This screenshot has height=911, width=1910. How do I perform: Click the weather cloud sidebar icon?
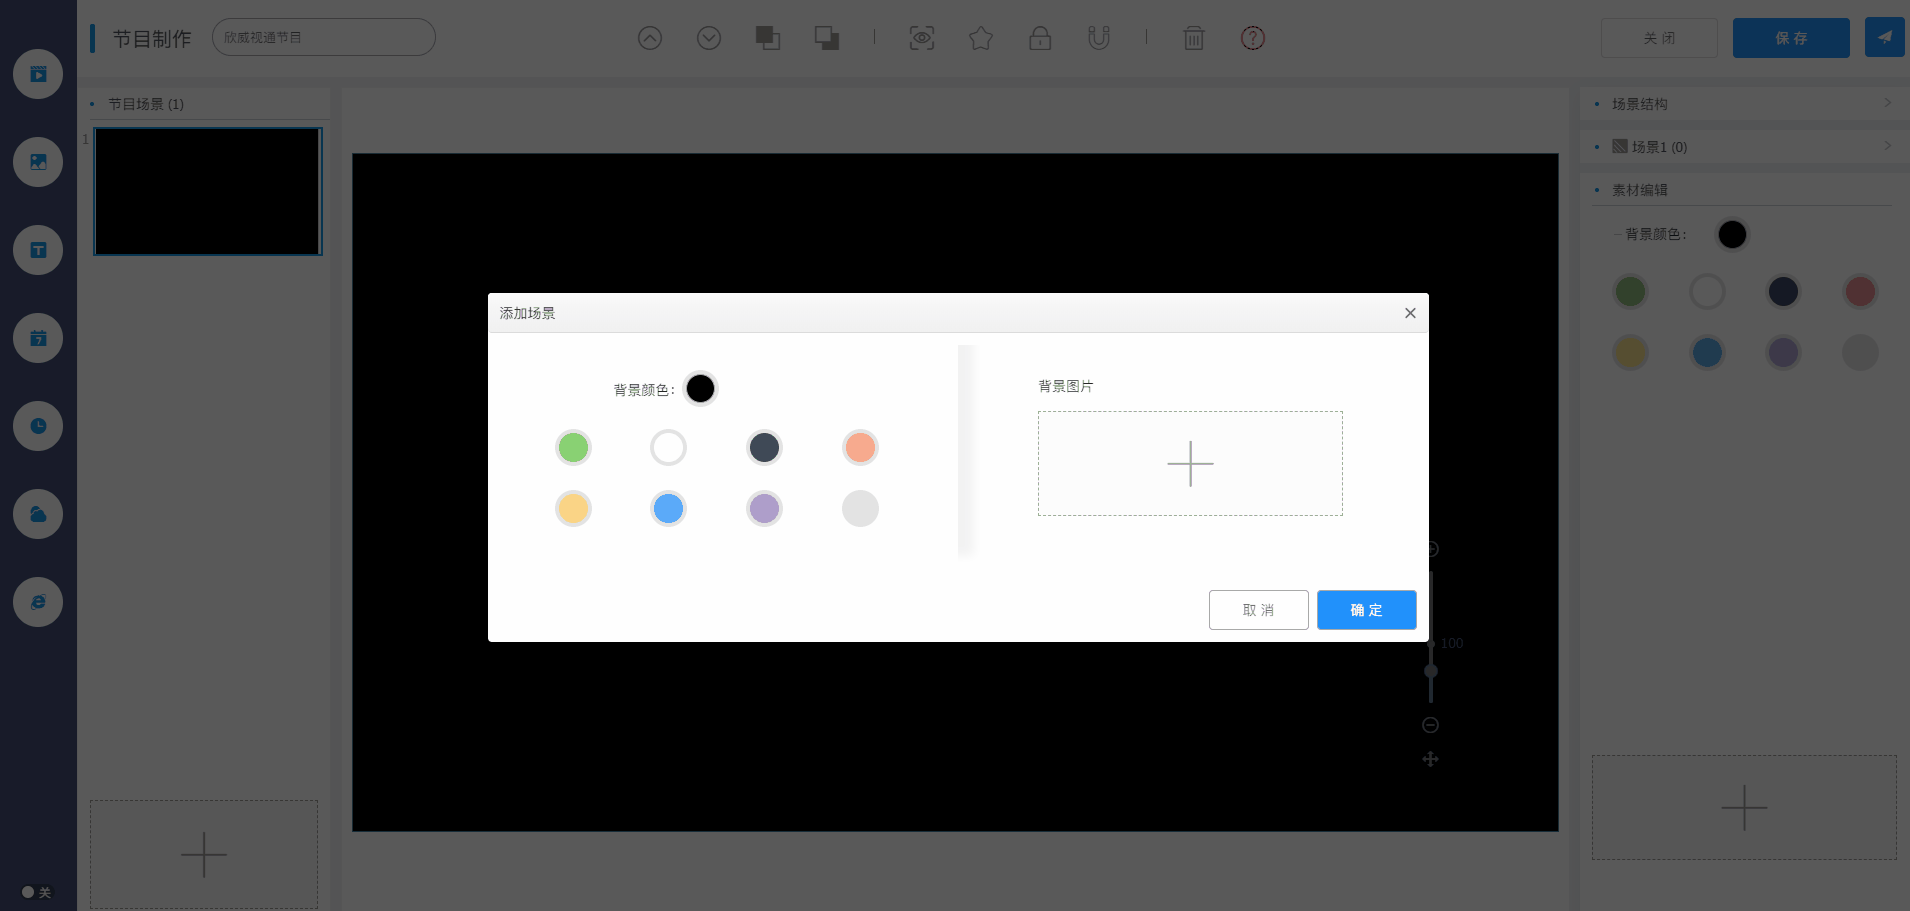(x=38, y=514)
